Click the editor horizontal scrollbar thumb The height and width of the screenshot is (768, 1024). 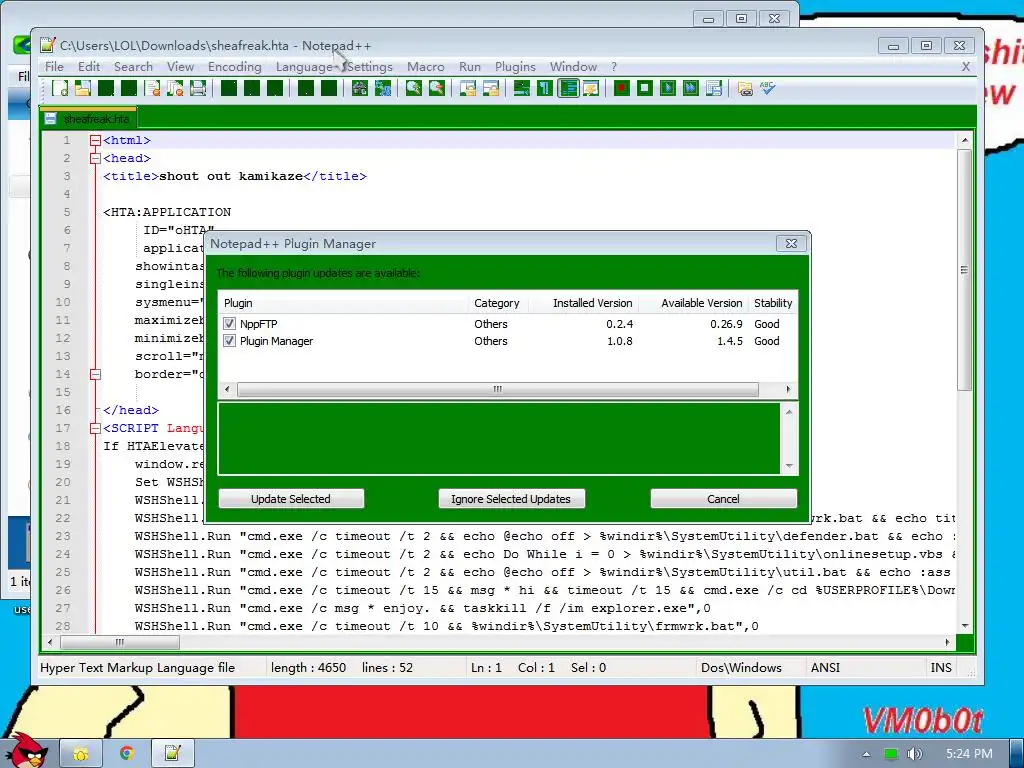coord(120,643)
